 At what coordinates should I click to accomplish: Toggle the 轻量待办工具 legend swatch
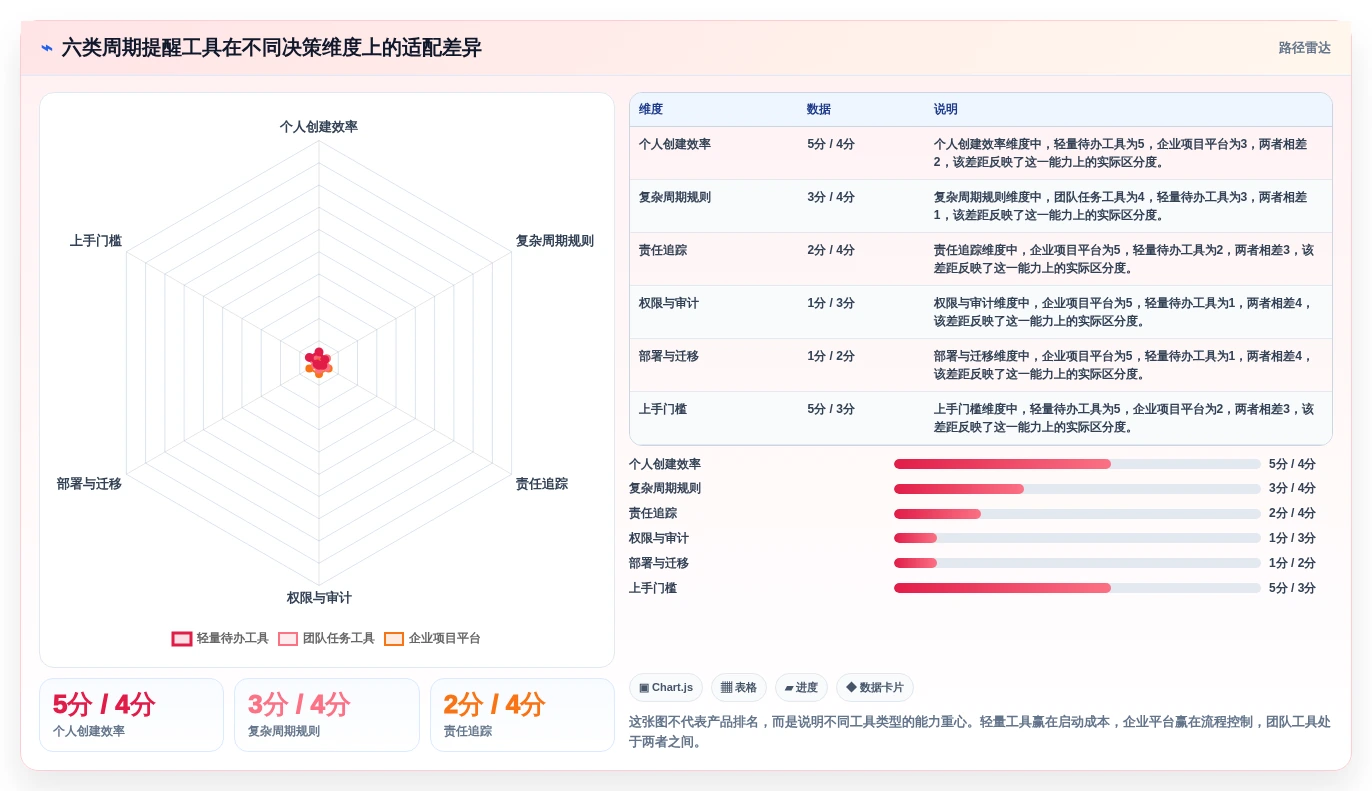point(182,639)
